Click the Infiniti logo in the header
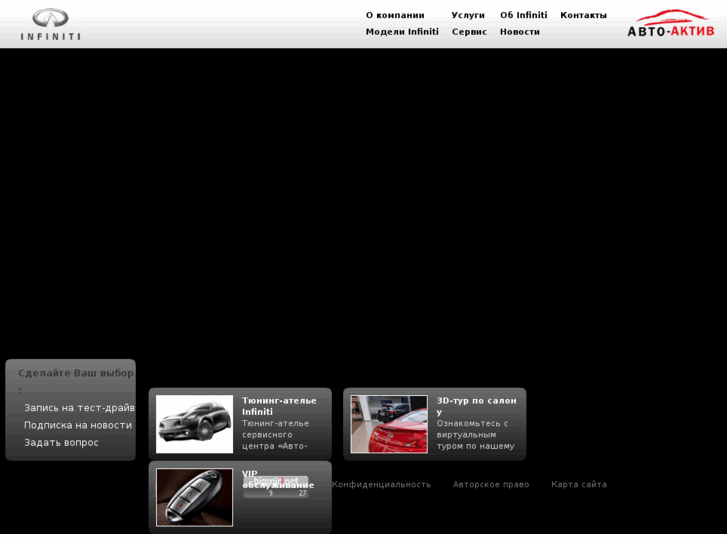727x545 pixels. 51,25
